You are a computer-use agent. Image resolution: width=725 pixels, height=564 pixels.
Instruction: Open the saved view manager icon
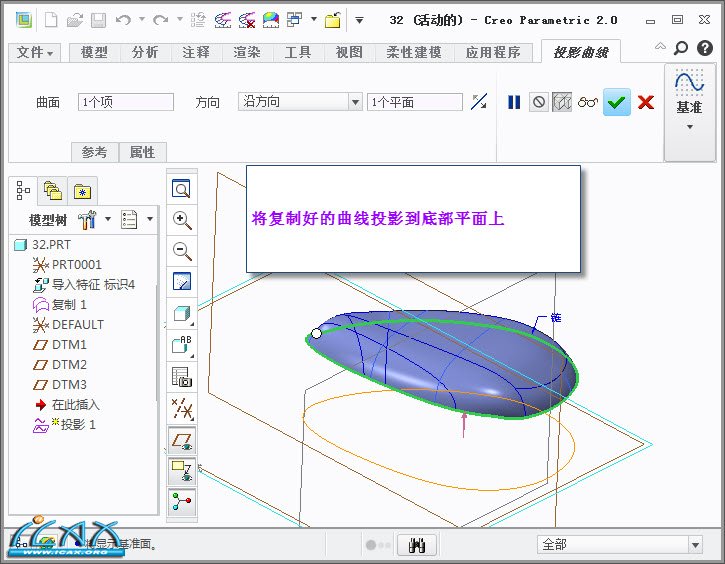[x=182, y=376]
